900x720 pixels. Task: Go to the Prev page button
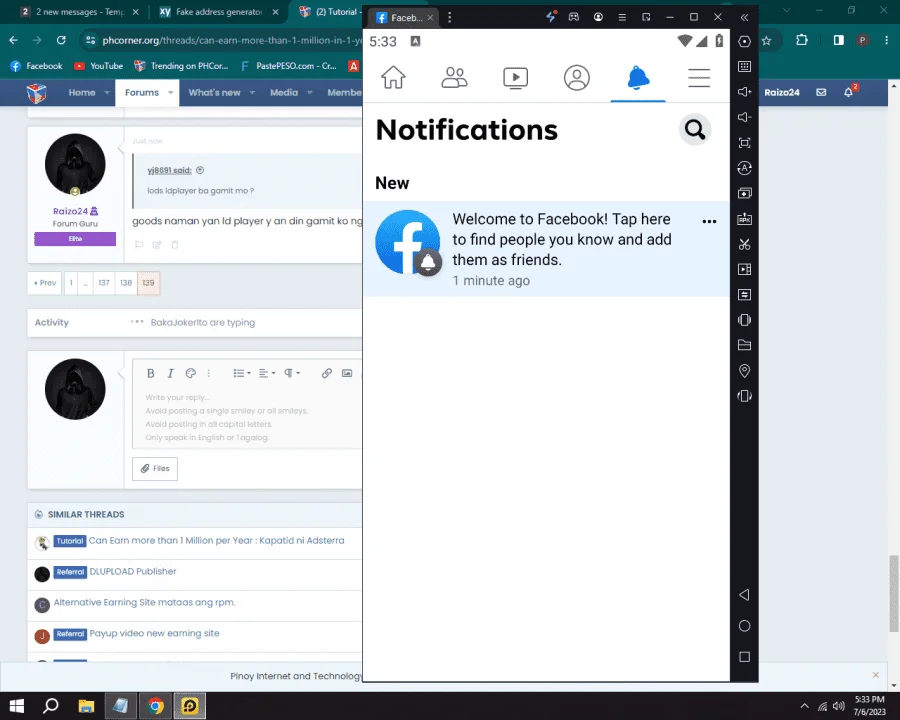pos(45,283)
